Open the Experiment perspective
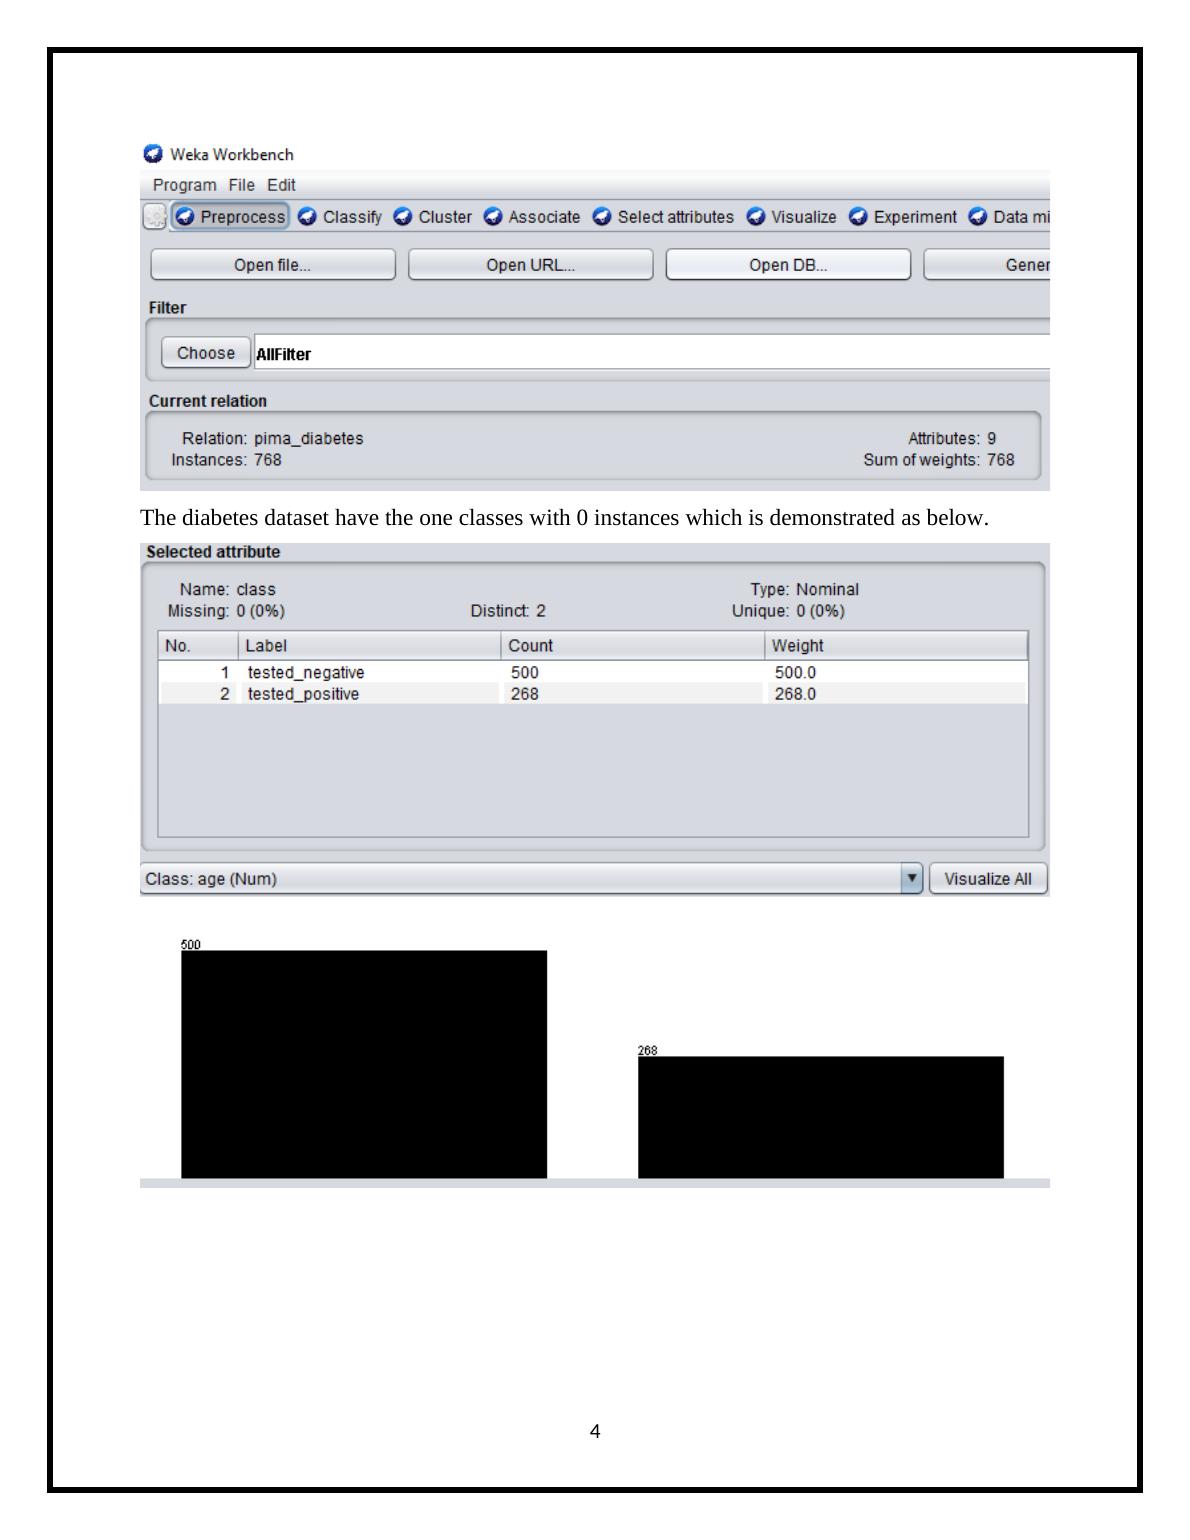This screenshot has width=1190, height=1540. tap(903, 217)
